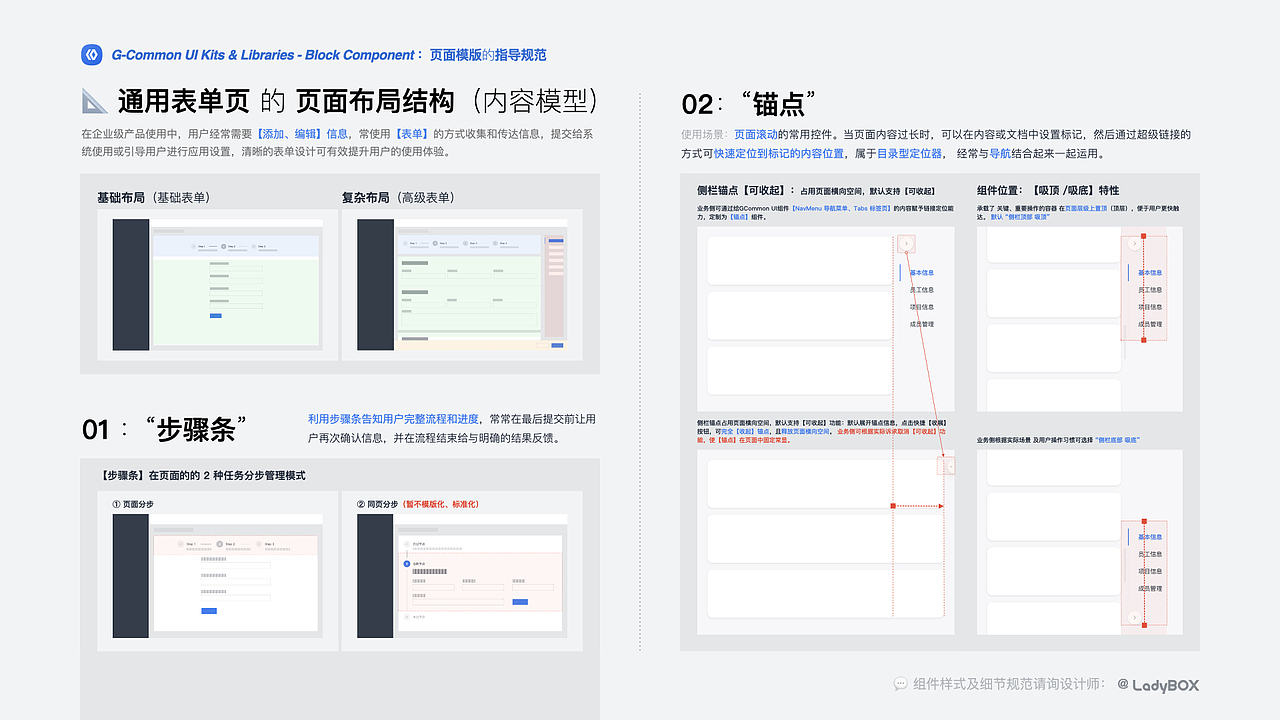Select 项目信息 anchor in the 侧栏锚点【可收起】mockup

coord(922,307)
